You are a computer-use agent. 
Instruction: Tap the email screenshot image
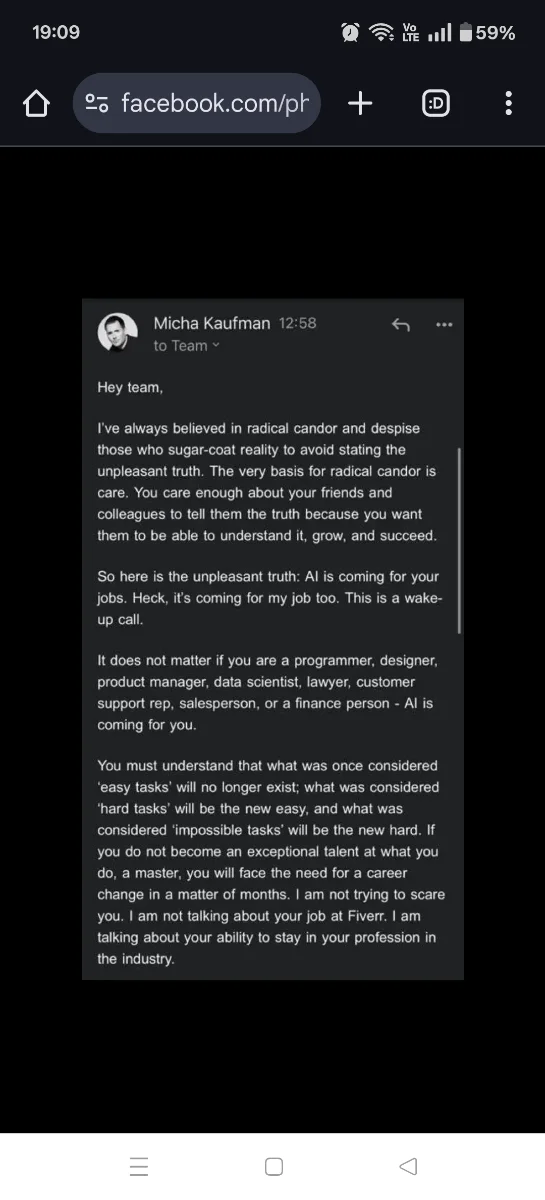coord(273,639)
